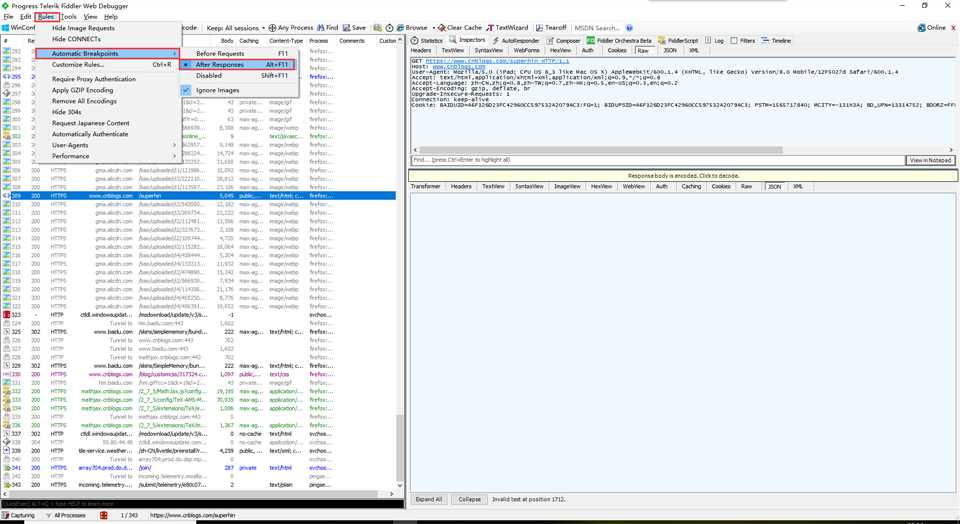Select the After Responses breakpoint option
Viewport: 960px width, 524px height.
point(237,64)
